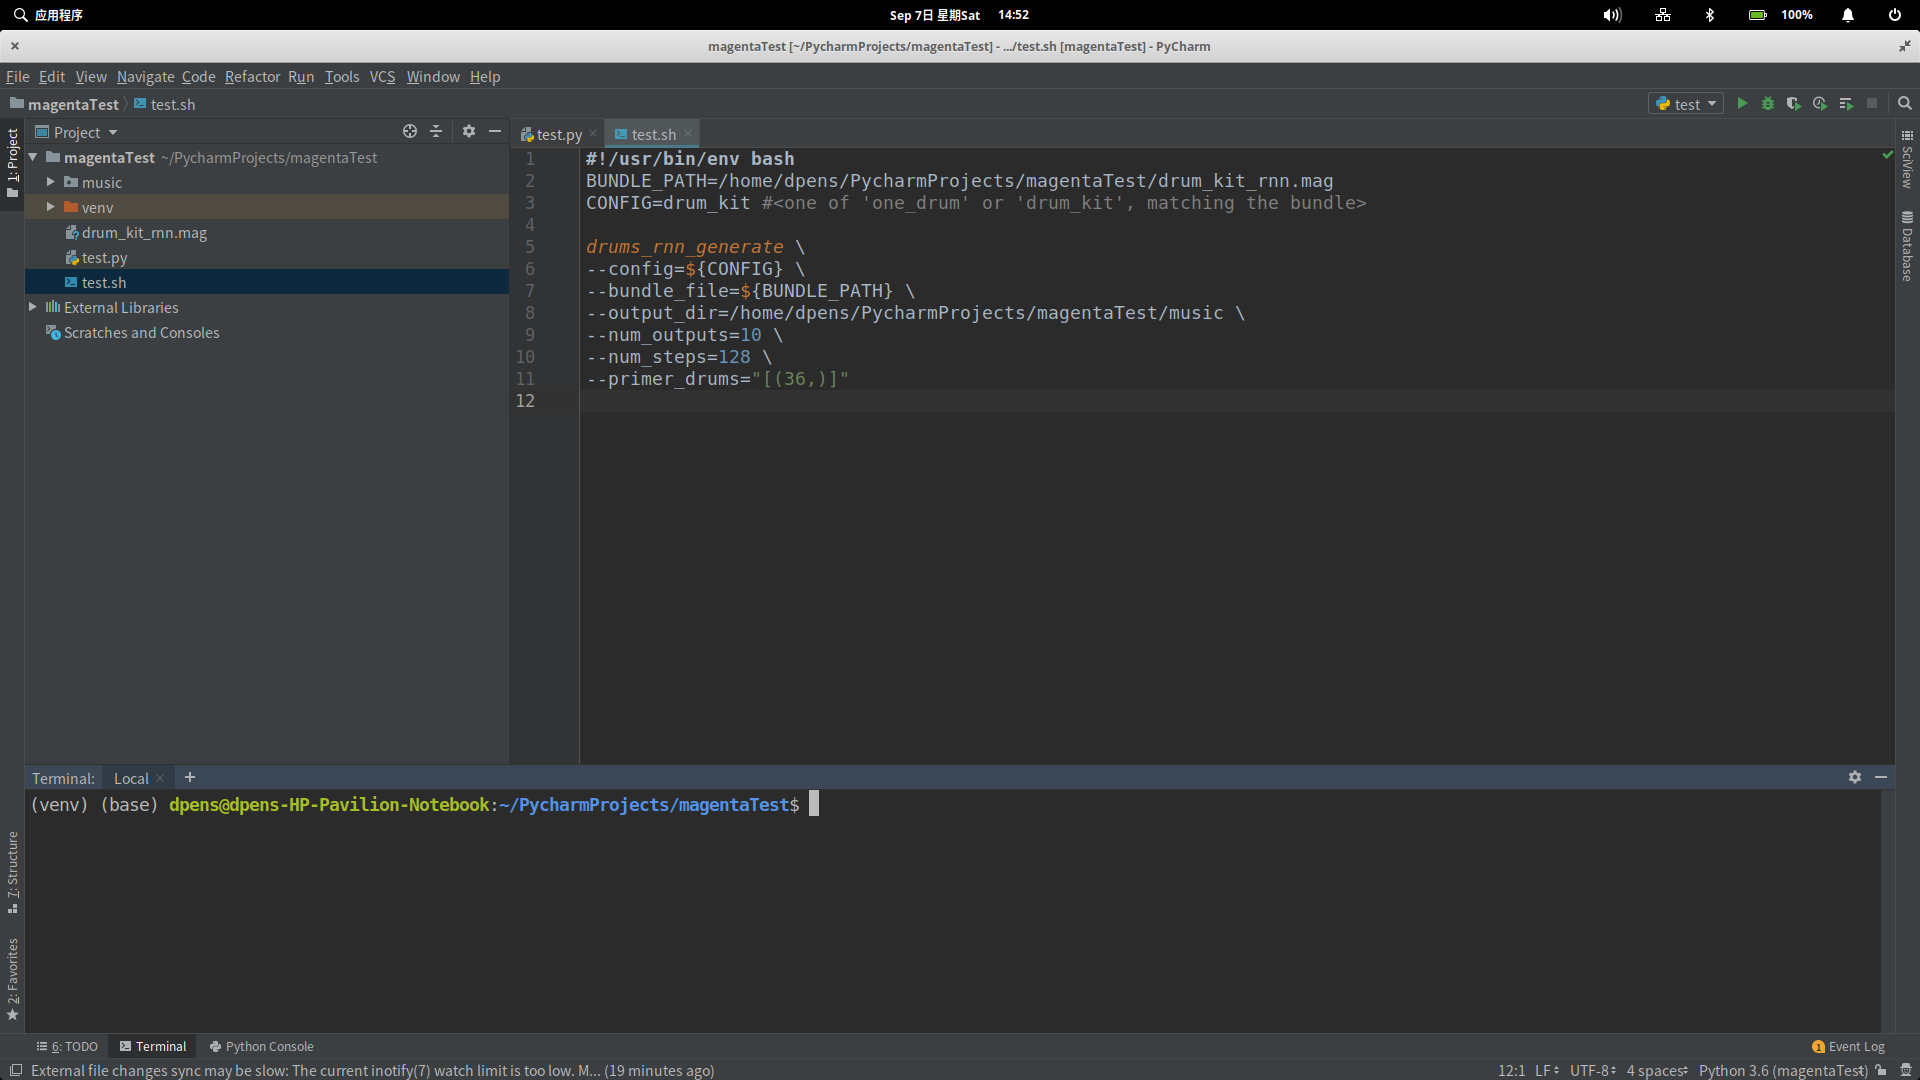Image resolution: width=1920 pixels, height=1080 pixels.
Task: Click the read-only lock icon in status bar
Action: [1881, 1070]
